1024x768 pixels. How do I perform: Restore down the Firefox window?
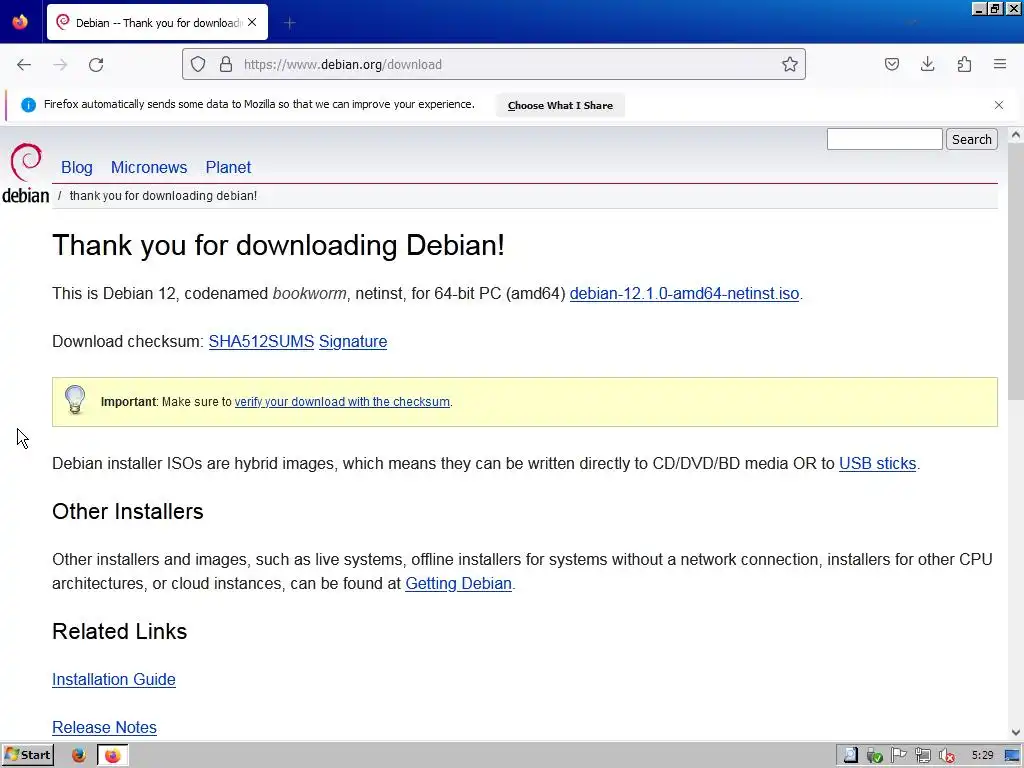995,8
